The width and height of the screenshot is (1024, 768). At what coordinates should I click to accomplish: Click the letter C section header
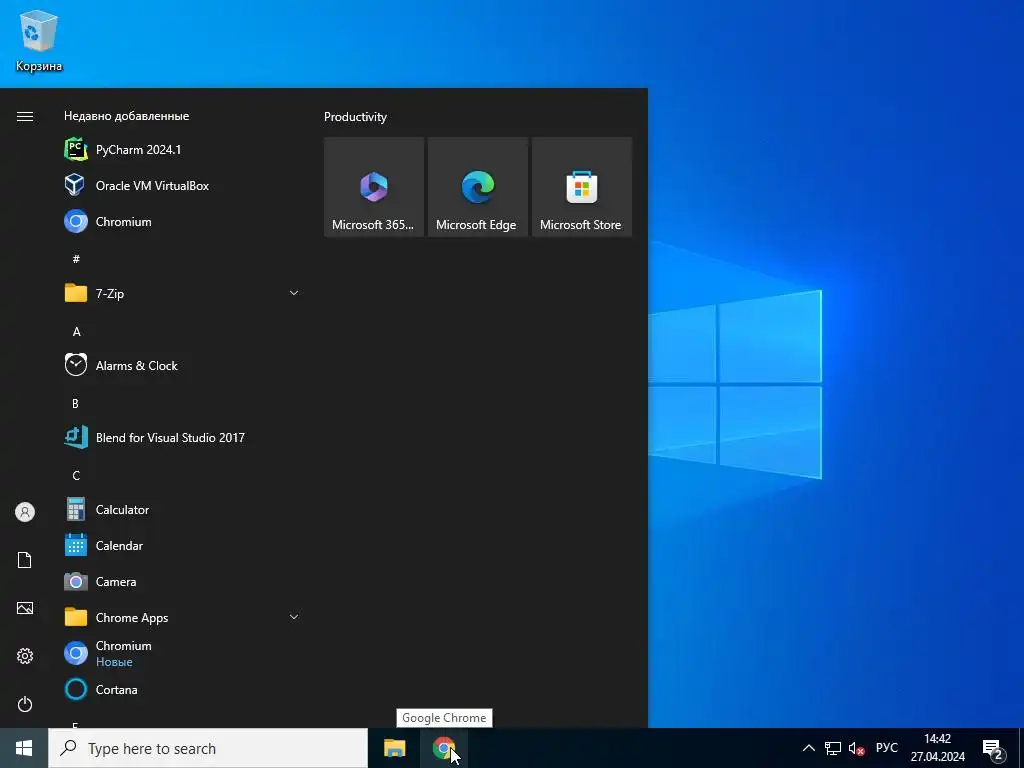(76, 475)
